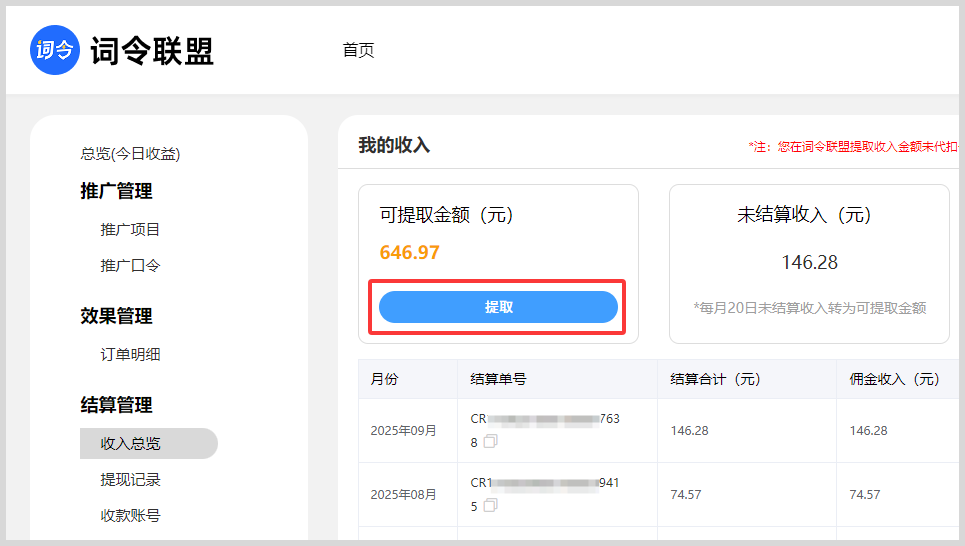The height and width of the screenshot is (546, 965).
Task: Open 收款账号 sidebar item
Action: tap(130, 515)
